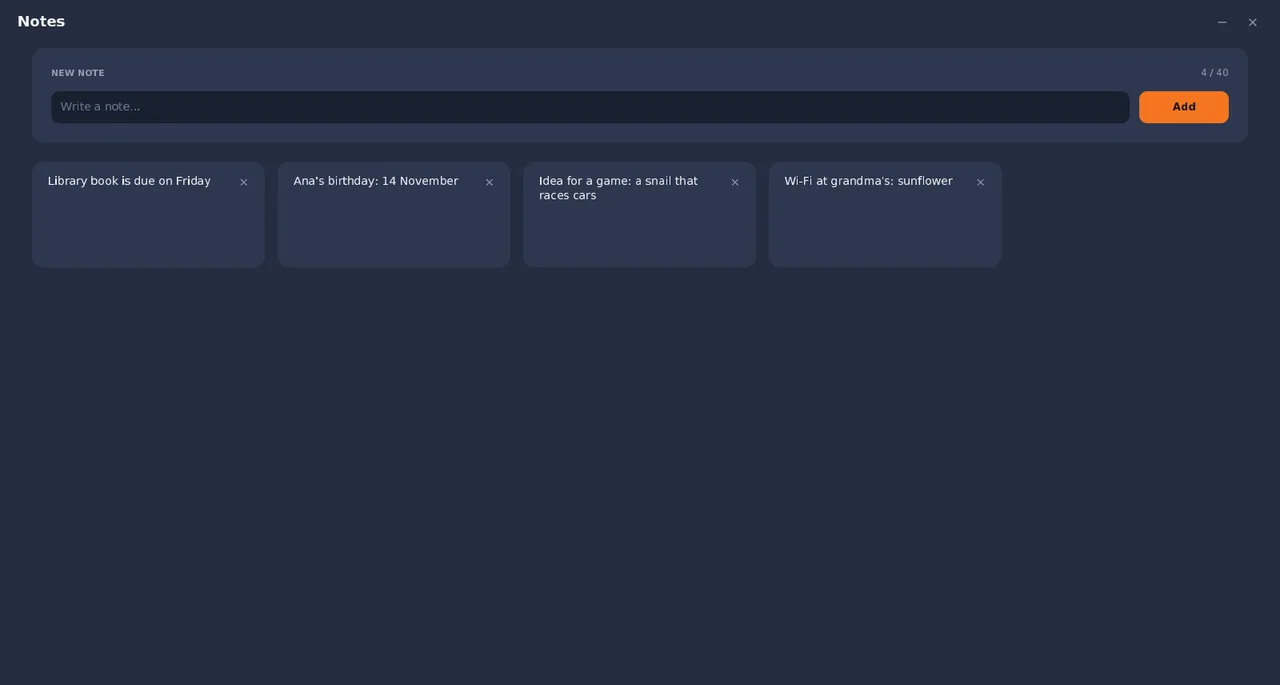Click the "Ana's birthday: 14 November" text
The height and width of the screenshot is (685, 1280).
(376, 181)
